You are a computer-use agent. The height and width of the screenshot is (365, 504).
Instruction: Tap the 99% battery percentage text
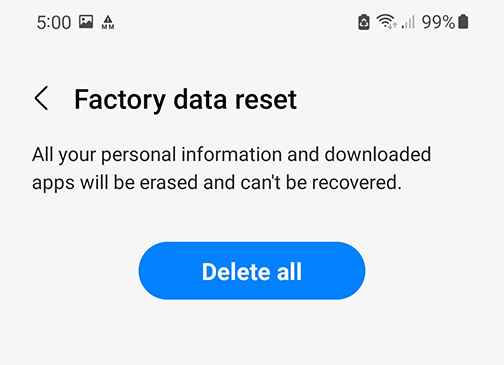pyautogui.click(x=438, y=22)
